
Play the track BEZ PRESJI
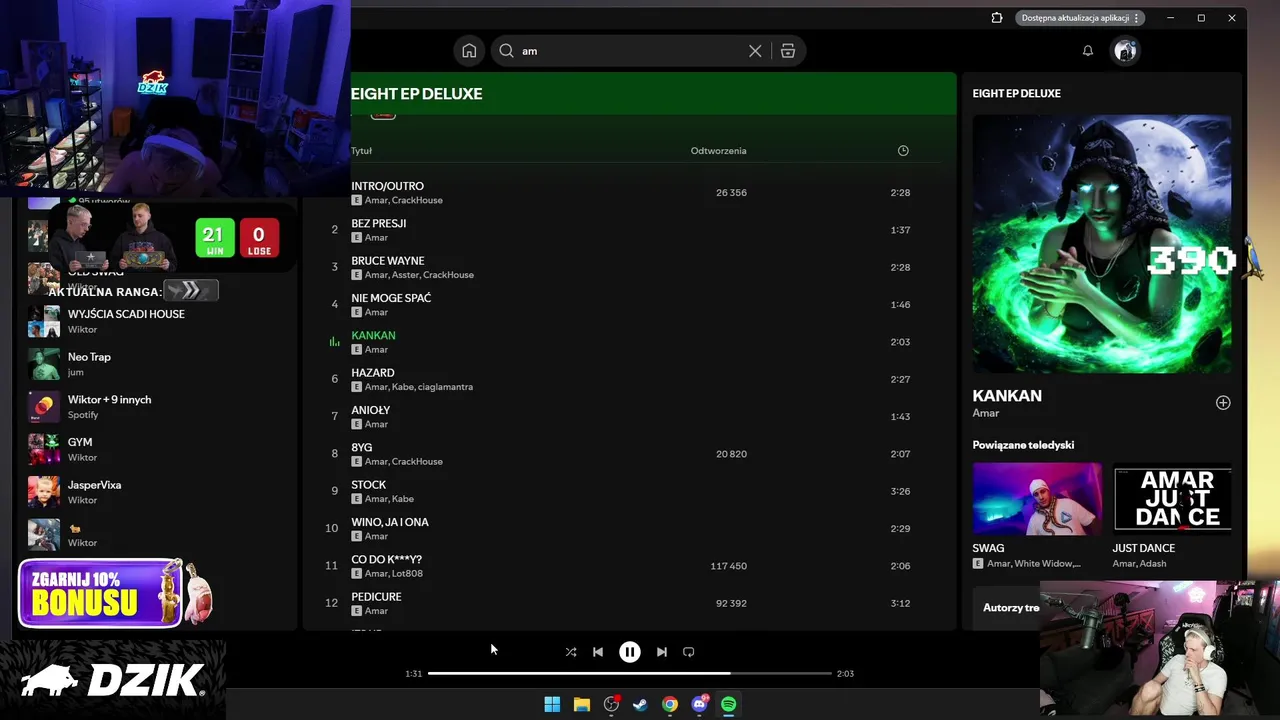click(378, 223)
